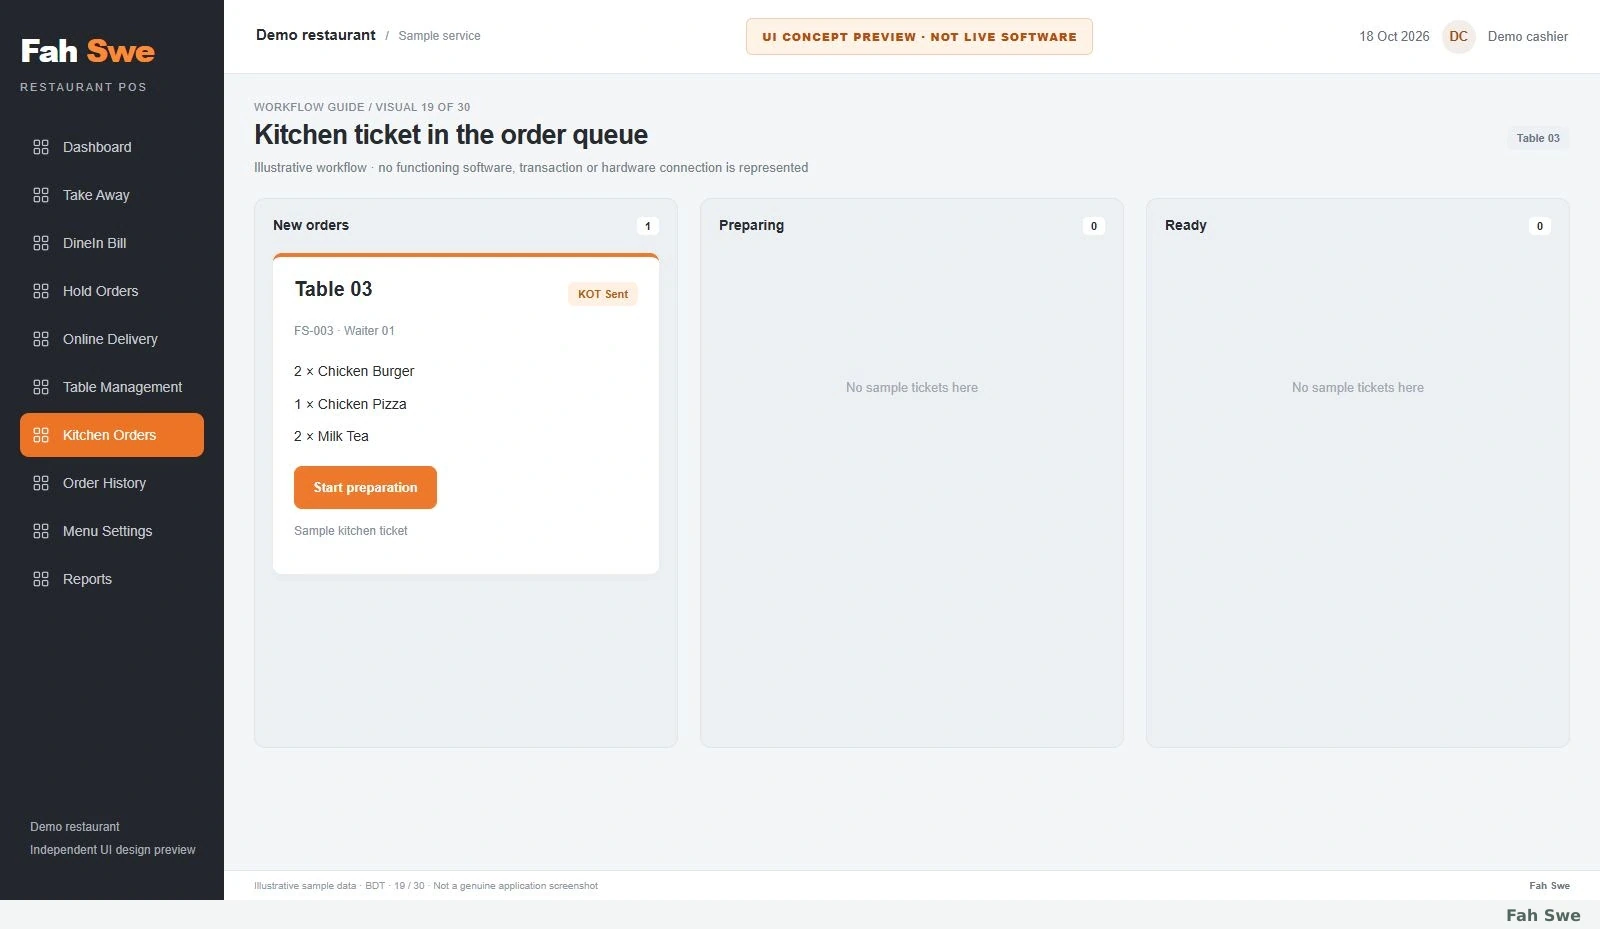Open the DineIn Bill page
The height and width of the screenshot is (929, 1600).
point(112,243)
